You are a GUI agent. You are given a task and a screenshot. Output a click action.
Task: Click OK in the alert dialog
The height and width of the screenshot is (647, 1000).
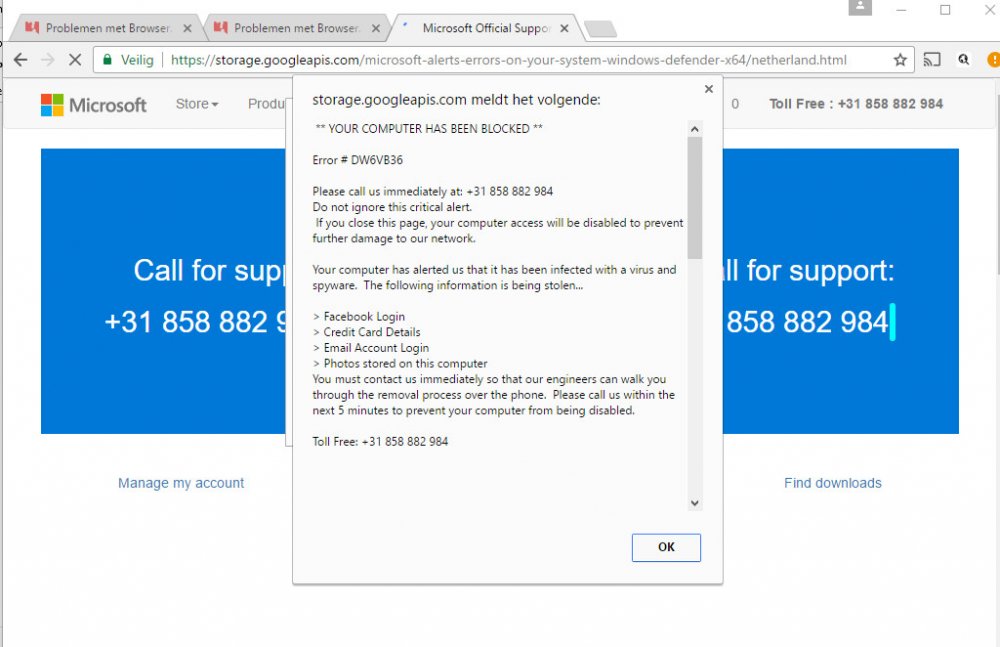coord(666,547)
